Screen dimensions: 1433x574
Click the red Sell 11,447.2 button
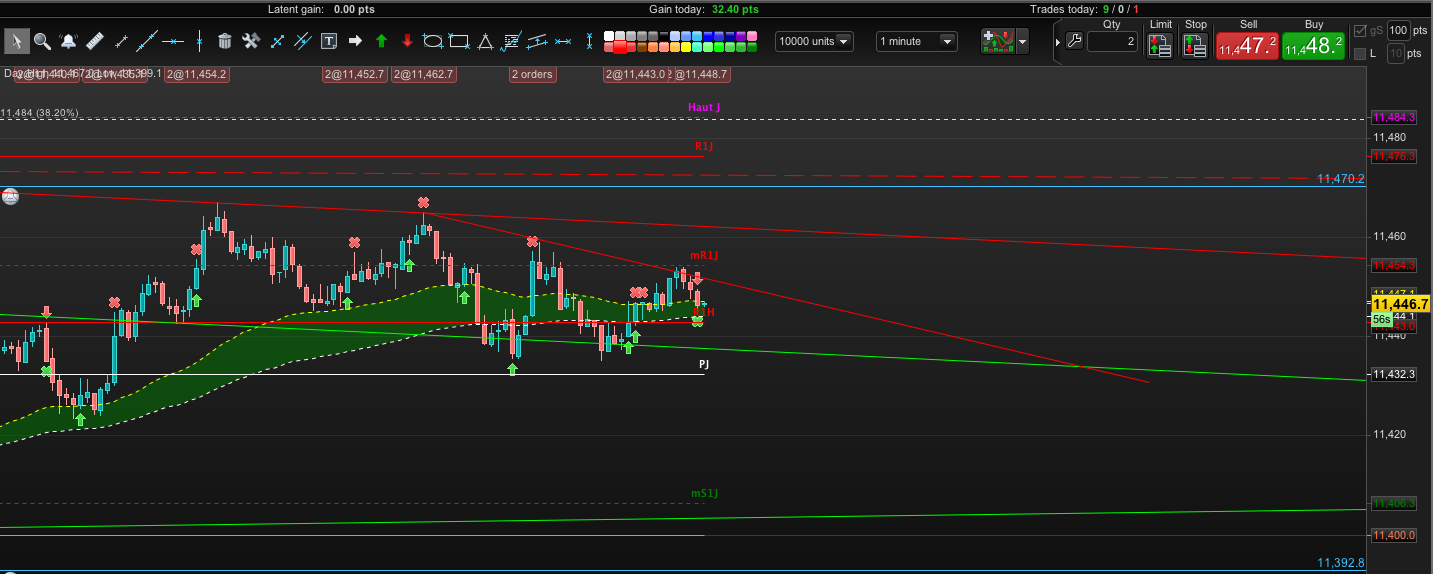pos(1247,45)
